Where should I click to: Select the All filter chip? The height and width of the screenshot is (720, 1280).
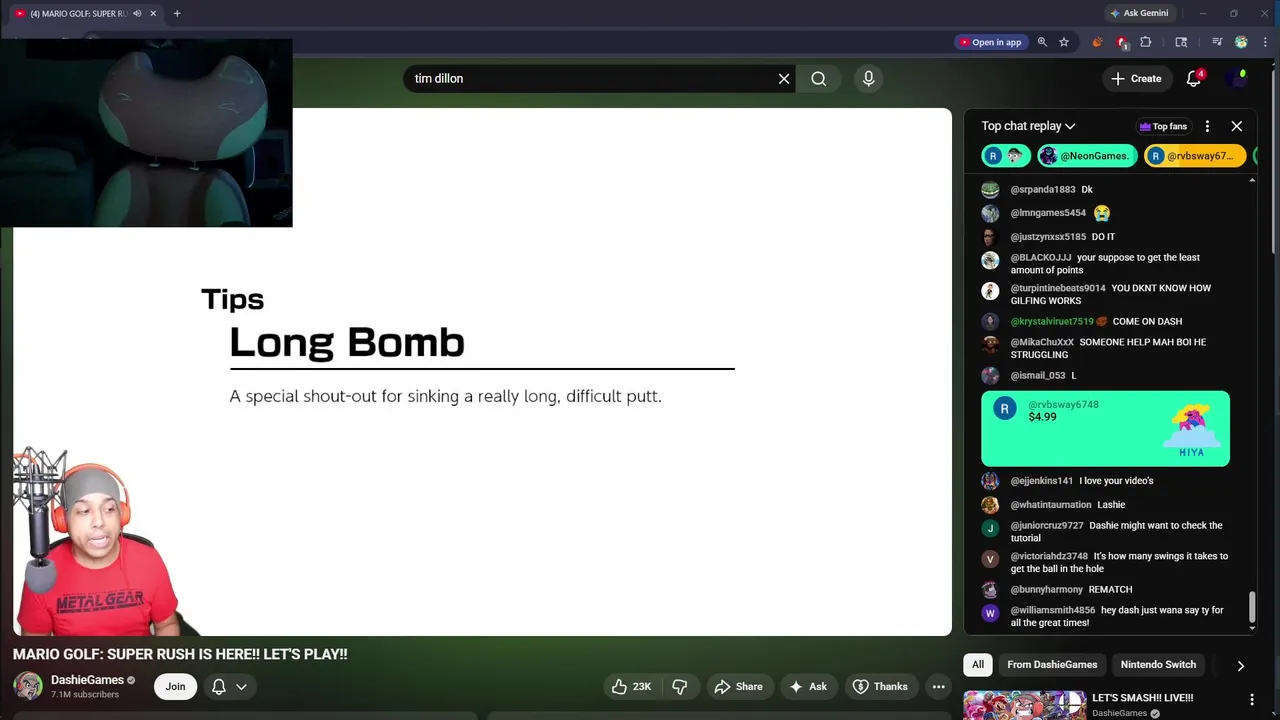click(978, 665)
